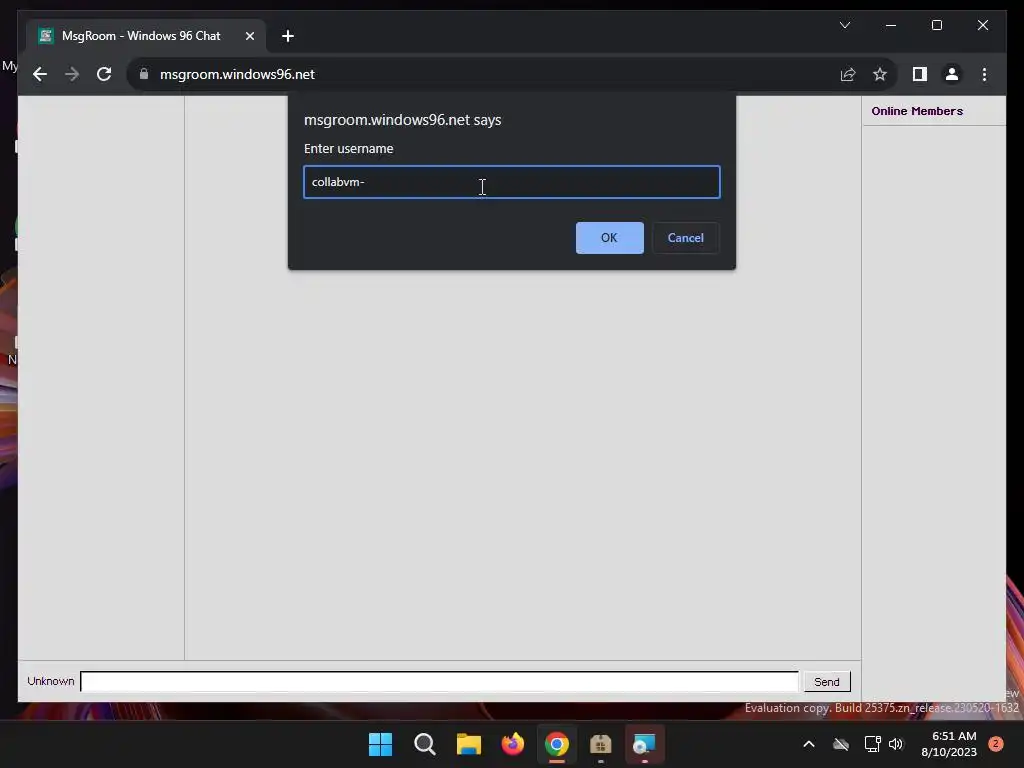Minimize the Chrome window

click(x=891, y=25)
